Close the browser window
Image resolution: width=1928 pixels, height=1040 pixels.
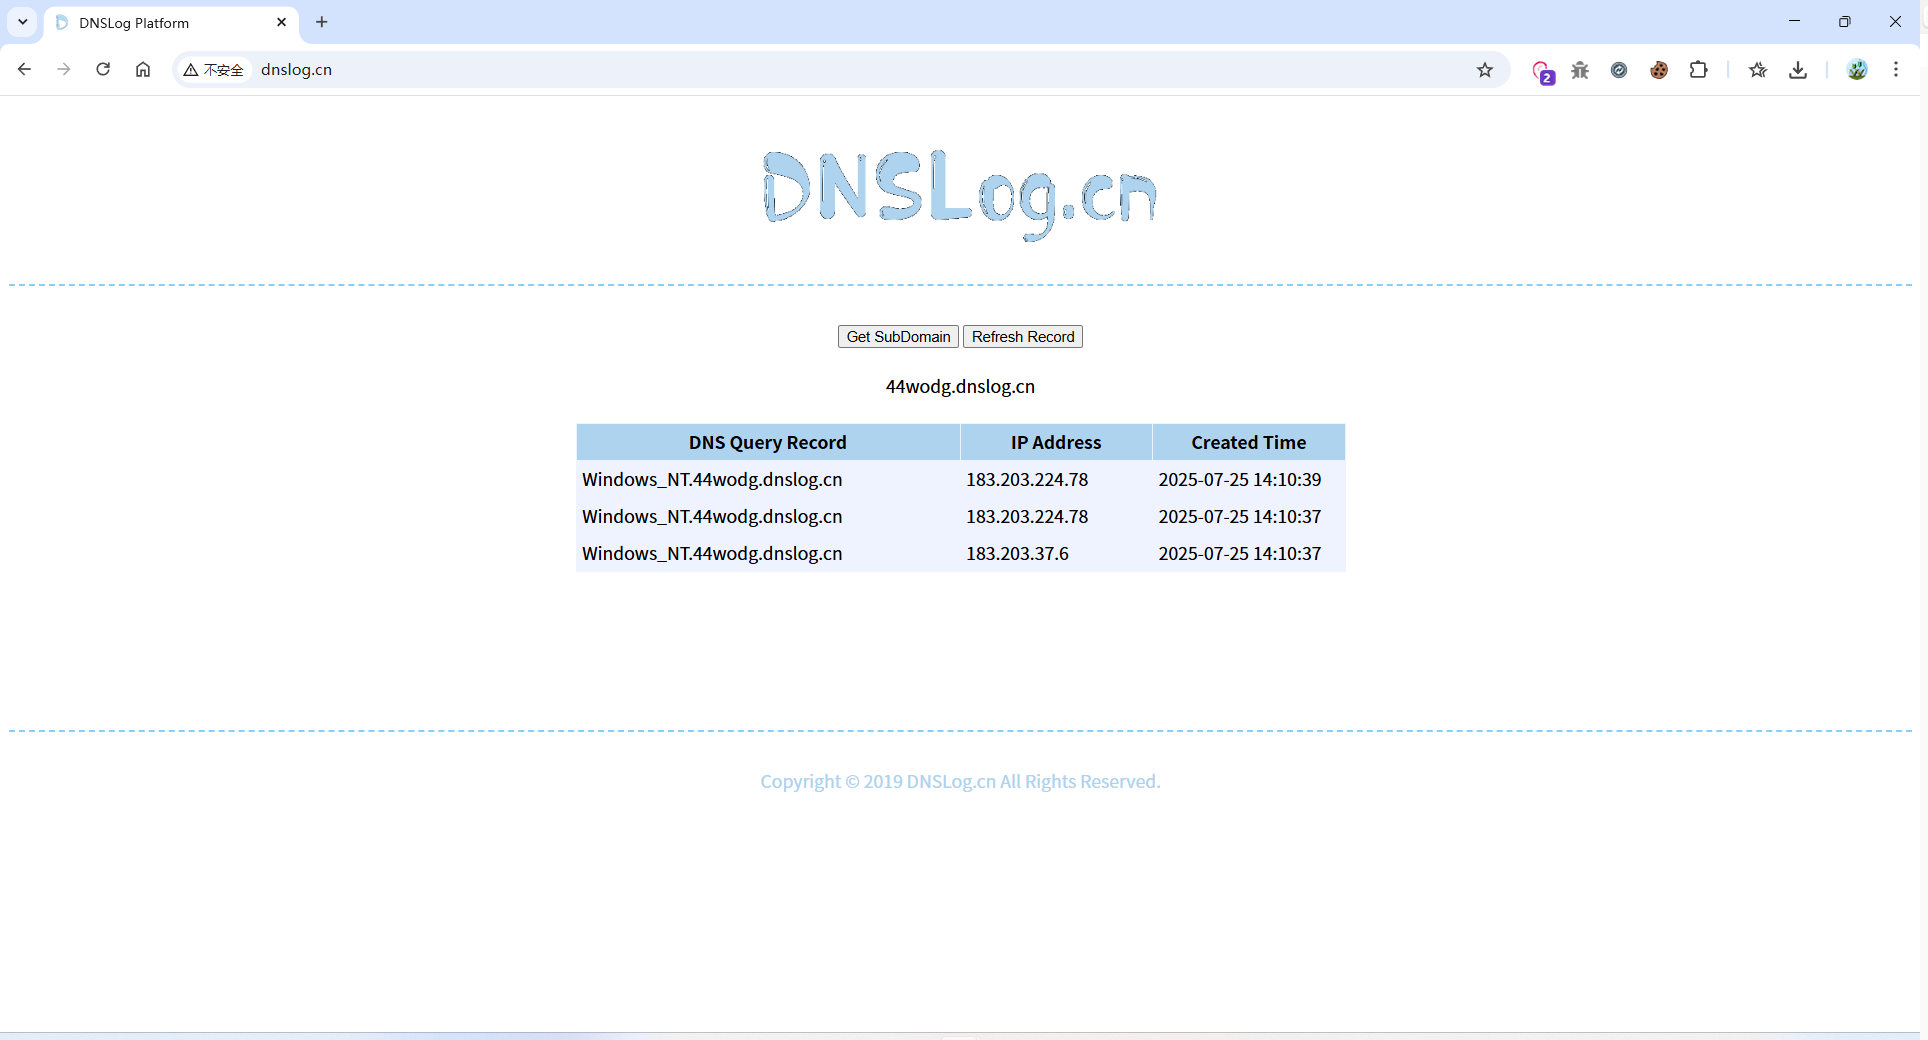[1895, 21]
